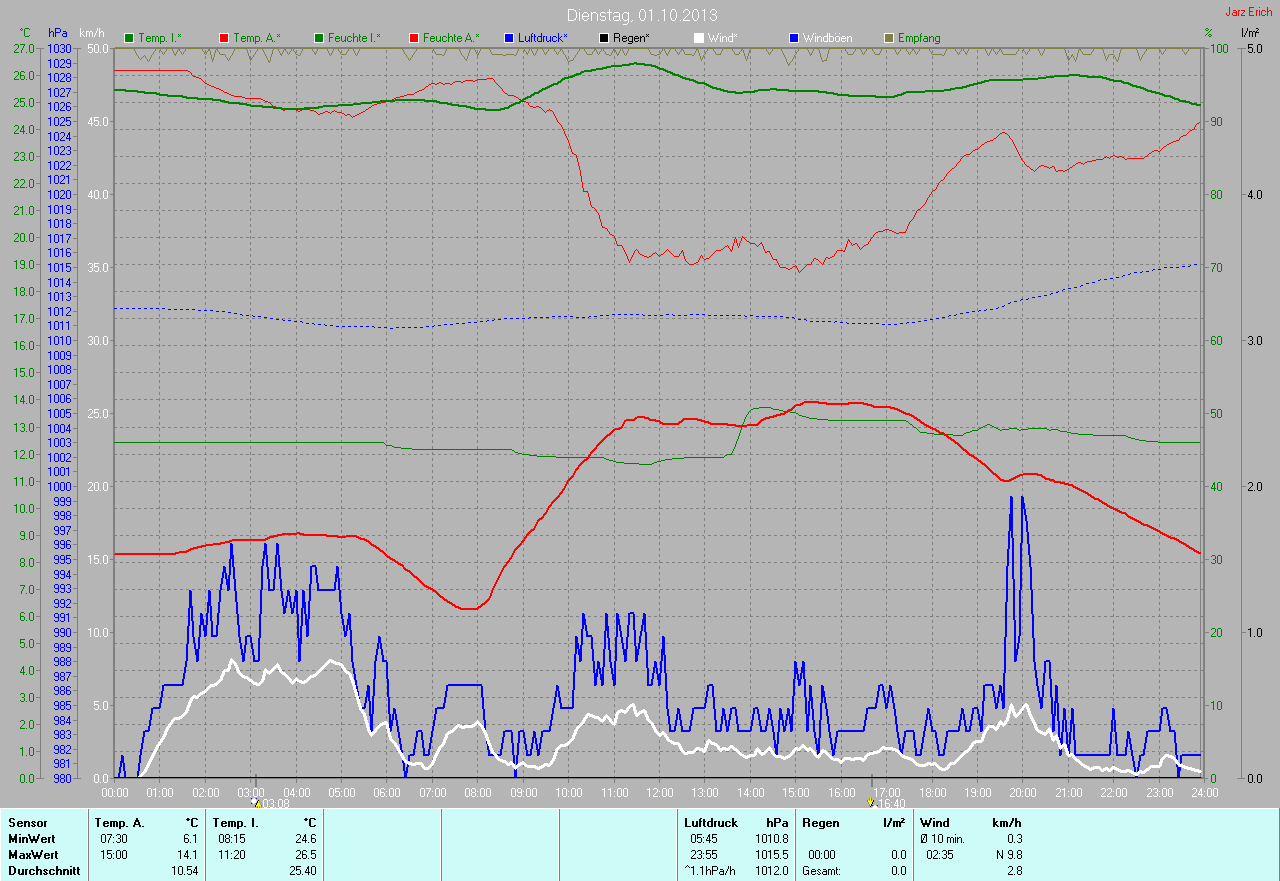Click the blue Windböen legend square

pos(794,38)
